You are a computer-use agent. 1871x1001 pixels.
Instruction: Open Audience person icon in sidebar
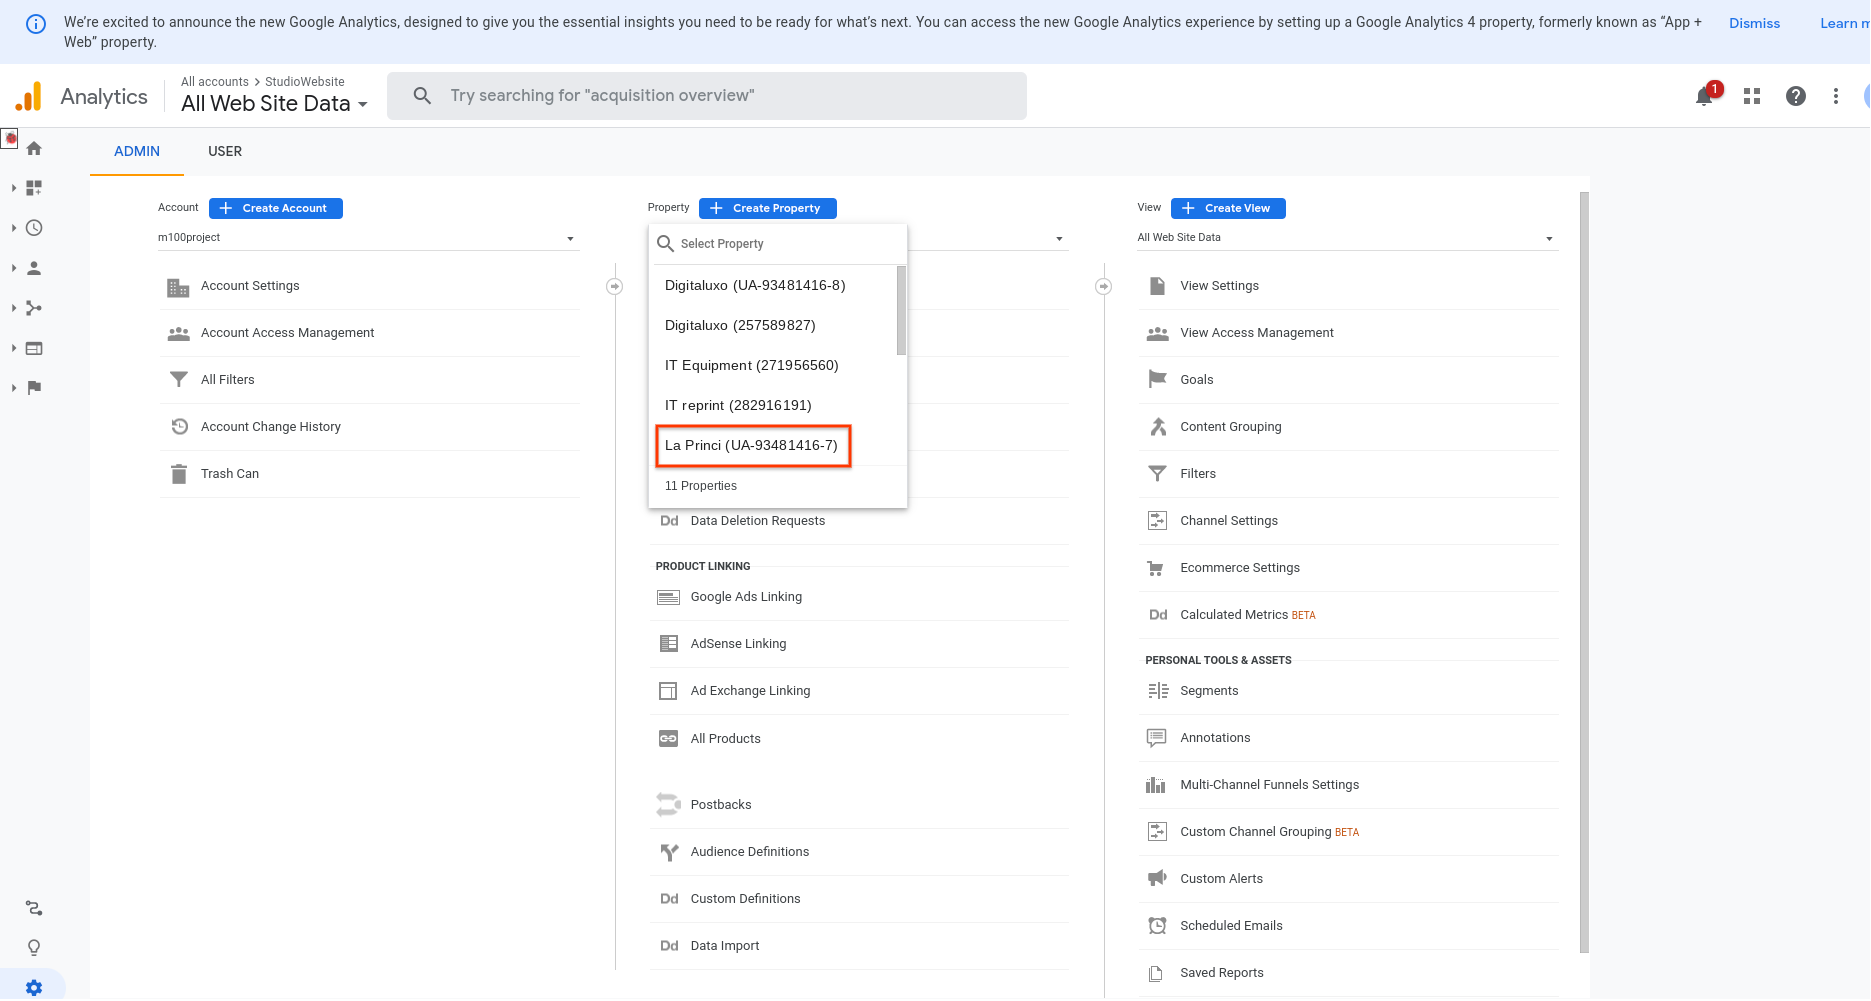point(34,268)
